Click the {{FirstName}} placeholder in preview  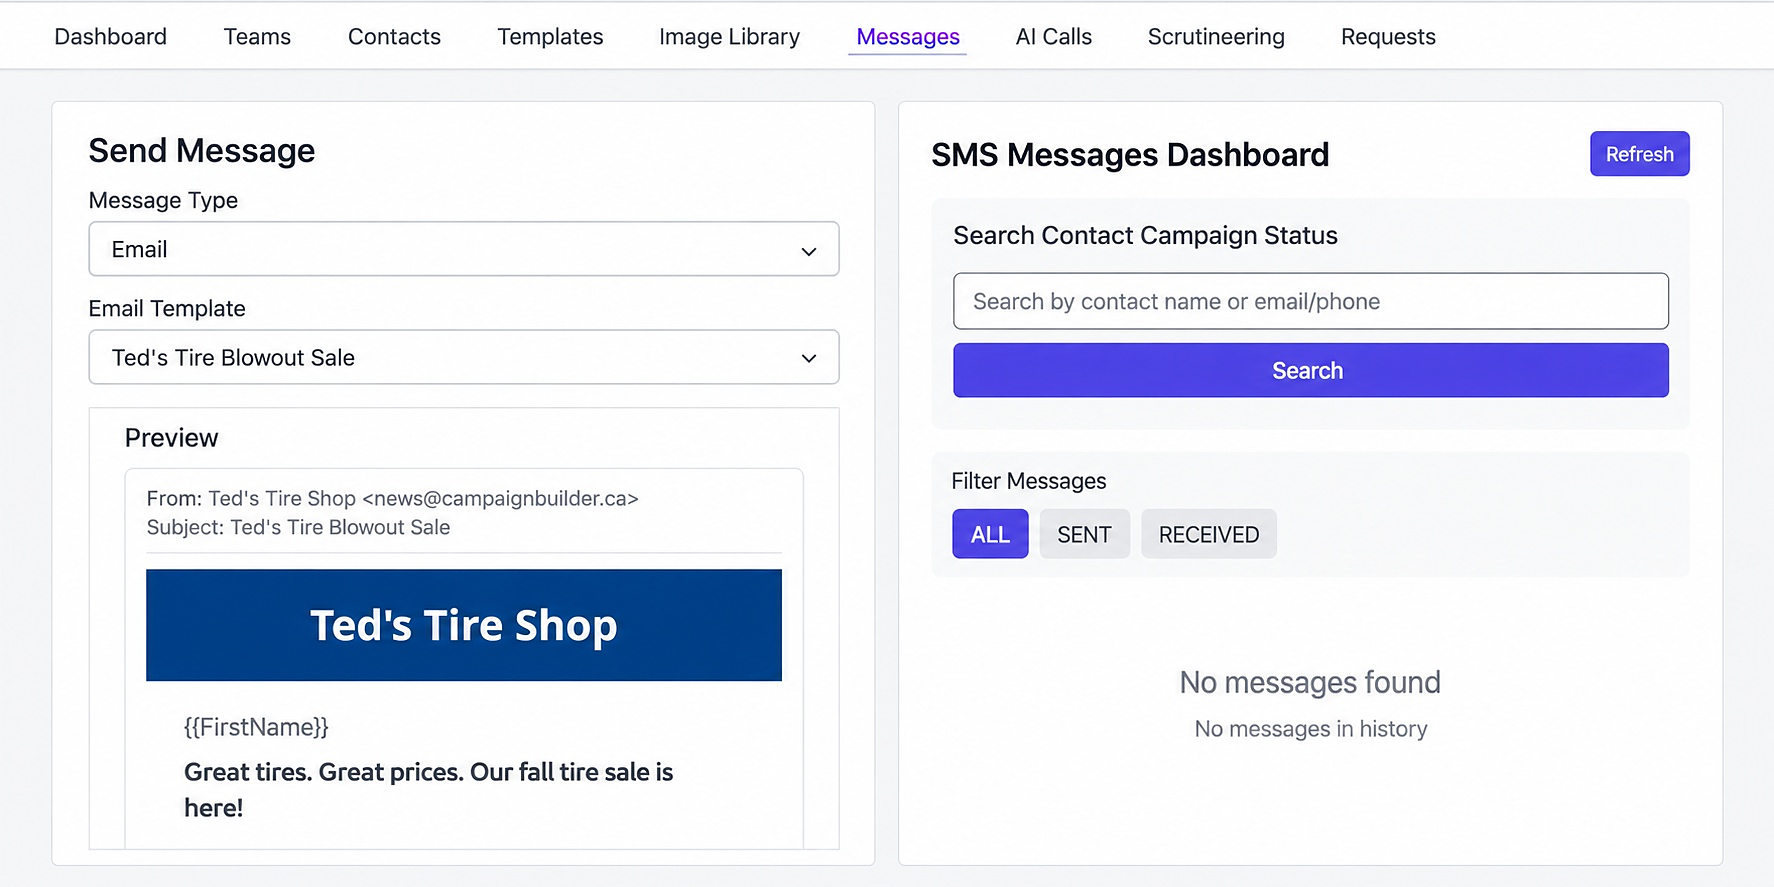256,727
